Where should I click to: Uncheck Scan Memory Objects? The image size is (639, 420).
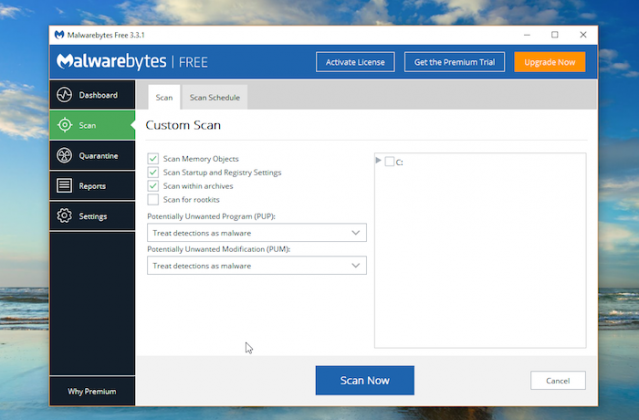point(153,159)
